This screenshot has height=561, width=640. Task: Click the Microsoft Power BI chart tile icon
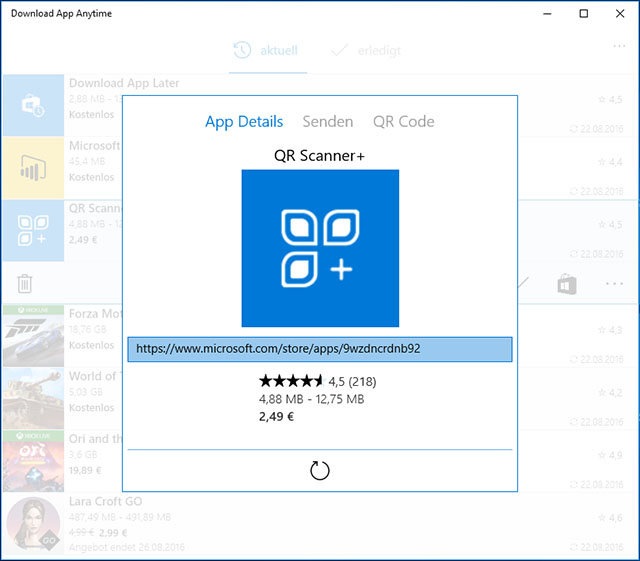[x=33, y=168]
